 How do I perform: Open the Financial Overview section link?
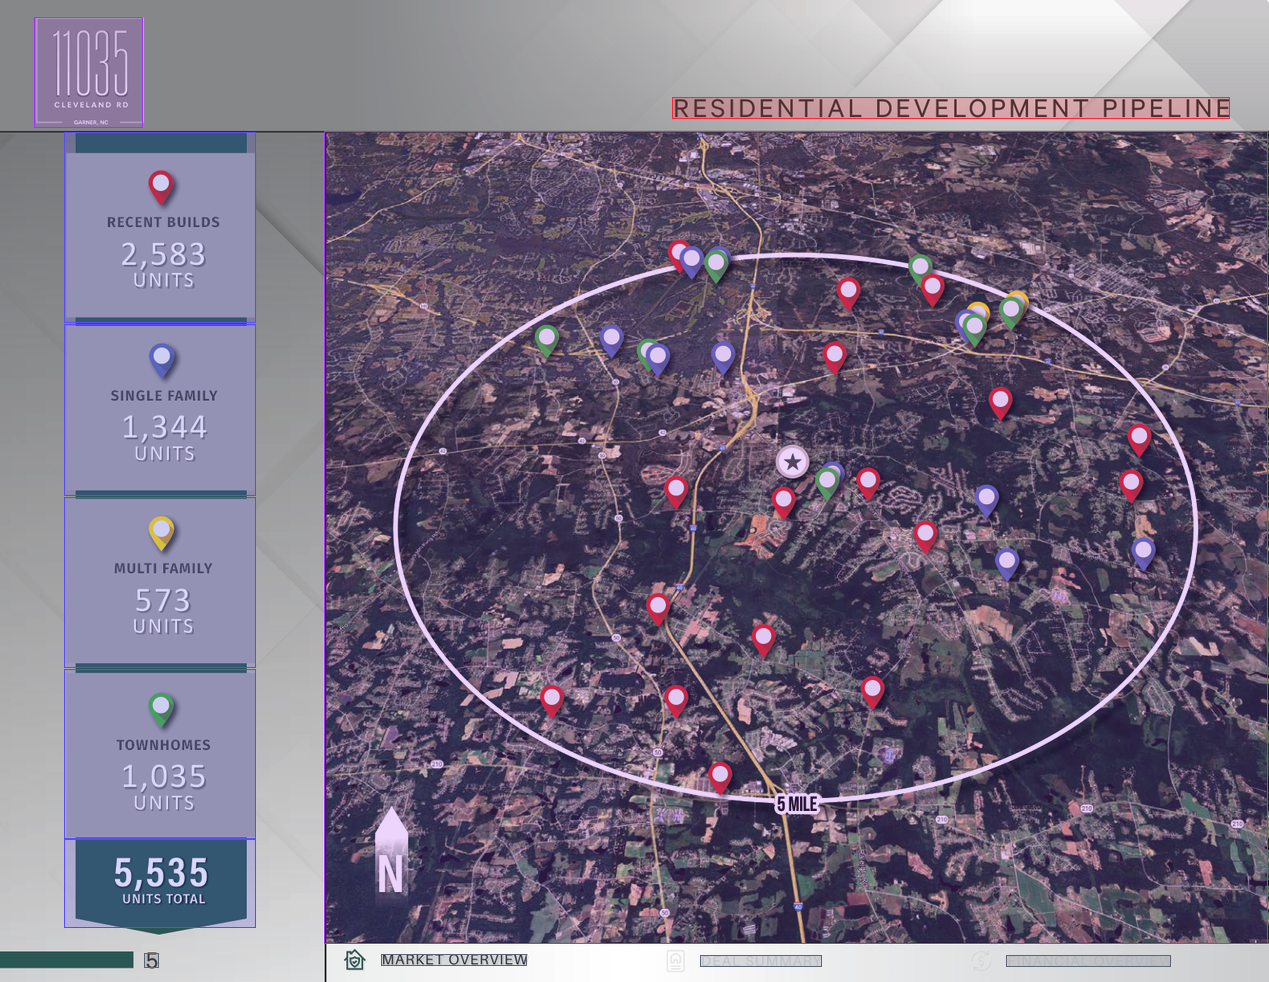[x=1088, y=961]
